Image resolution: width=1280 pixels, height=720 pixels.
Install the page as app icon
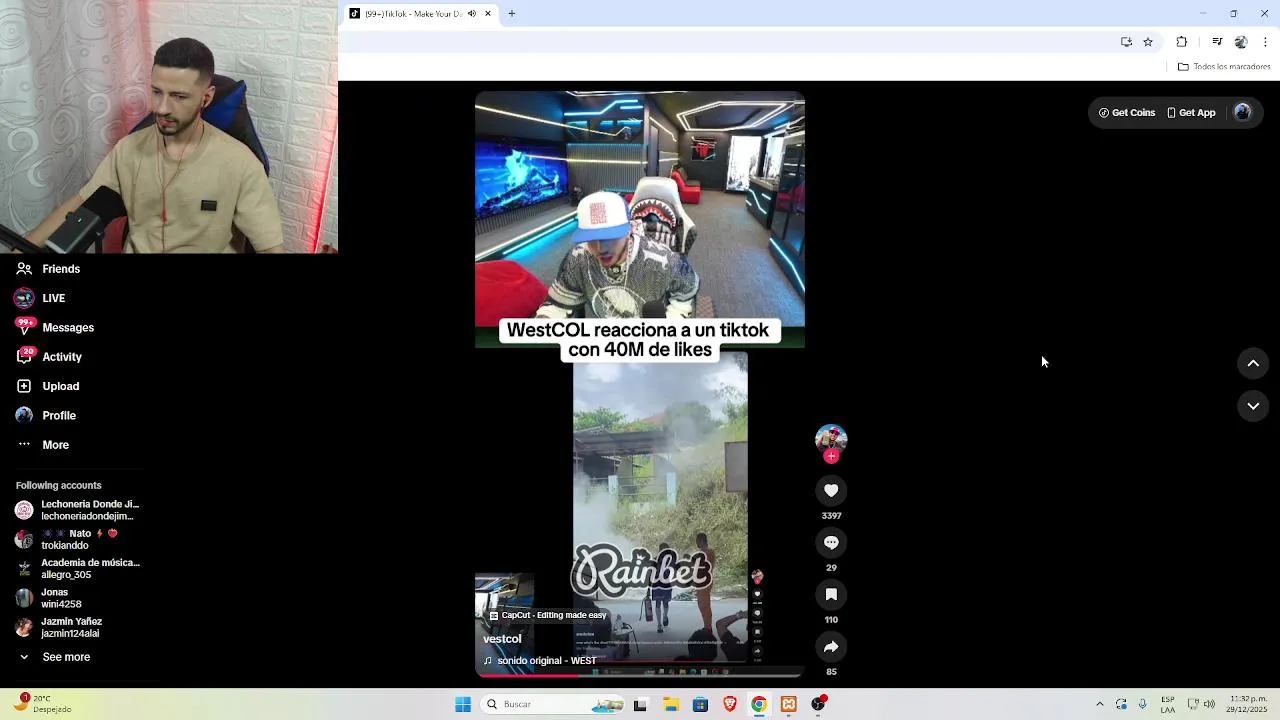coord(1126,41)
